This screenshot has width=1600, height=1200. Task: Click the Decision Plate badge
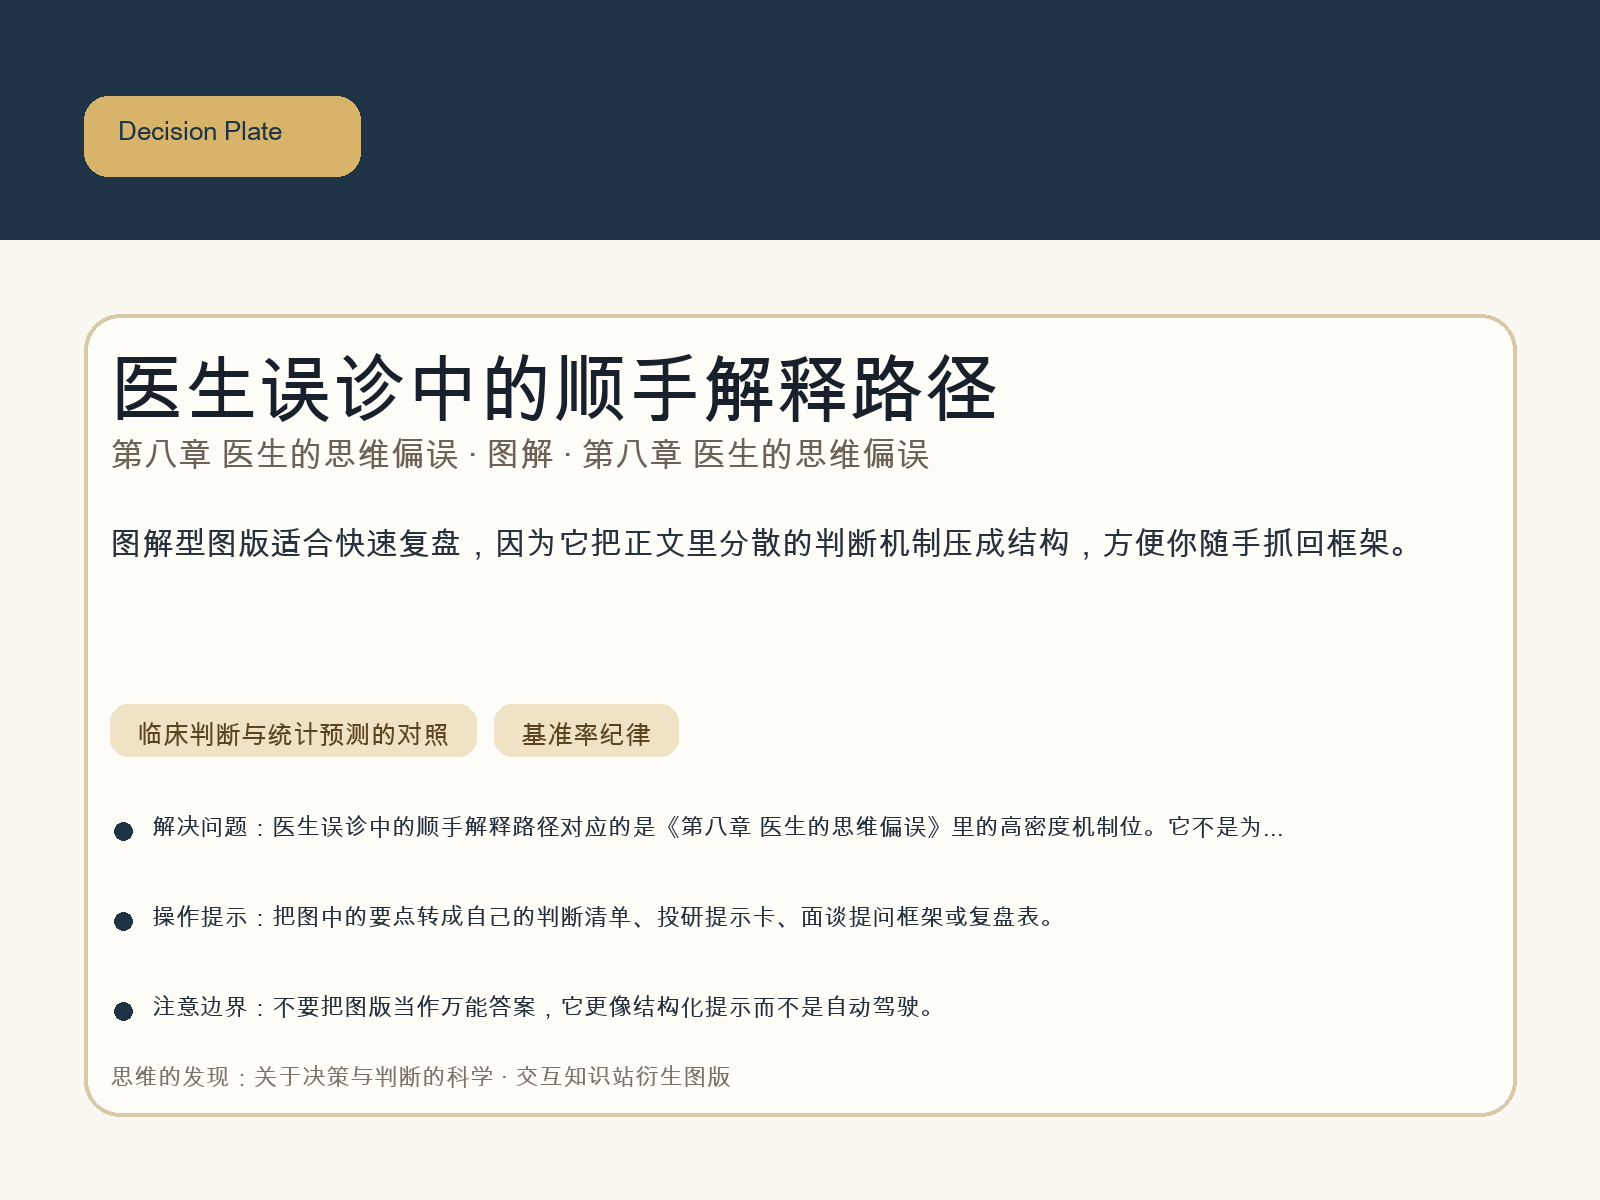pyautogui.click(x=222, y=136)
